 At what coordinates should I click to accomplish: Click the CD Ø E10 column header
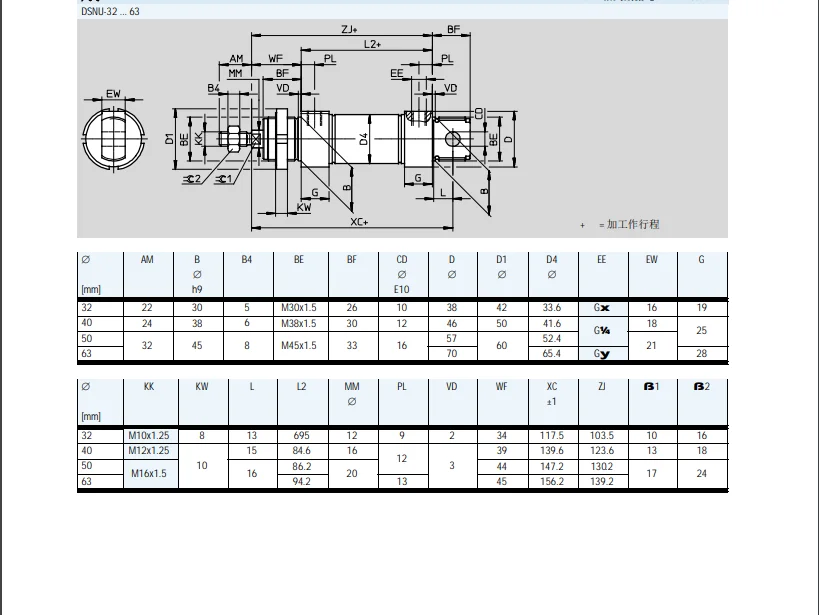pos(402,274)
